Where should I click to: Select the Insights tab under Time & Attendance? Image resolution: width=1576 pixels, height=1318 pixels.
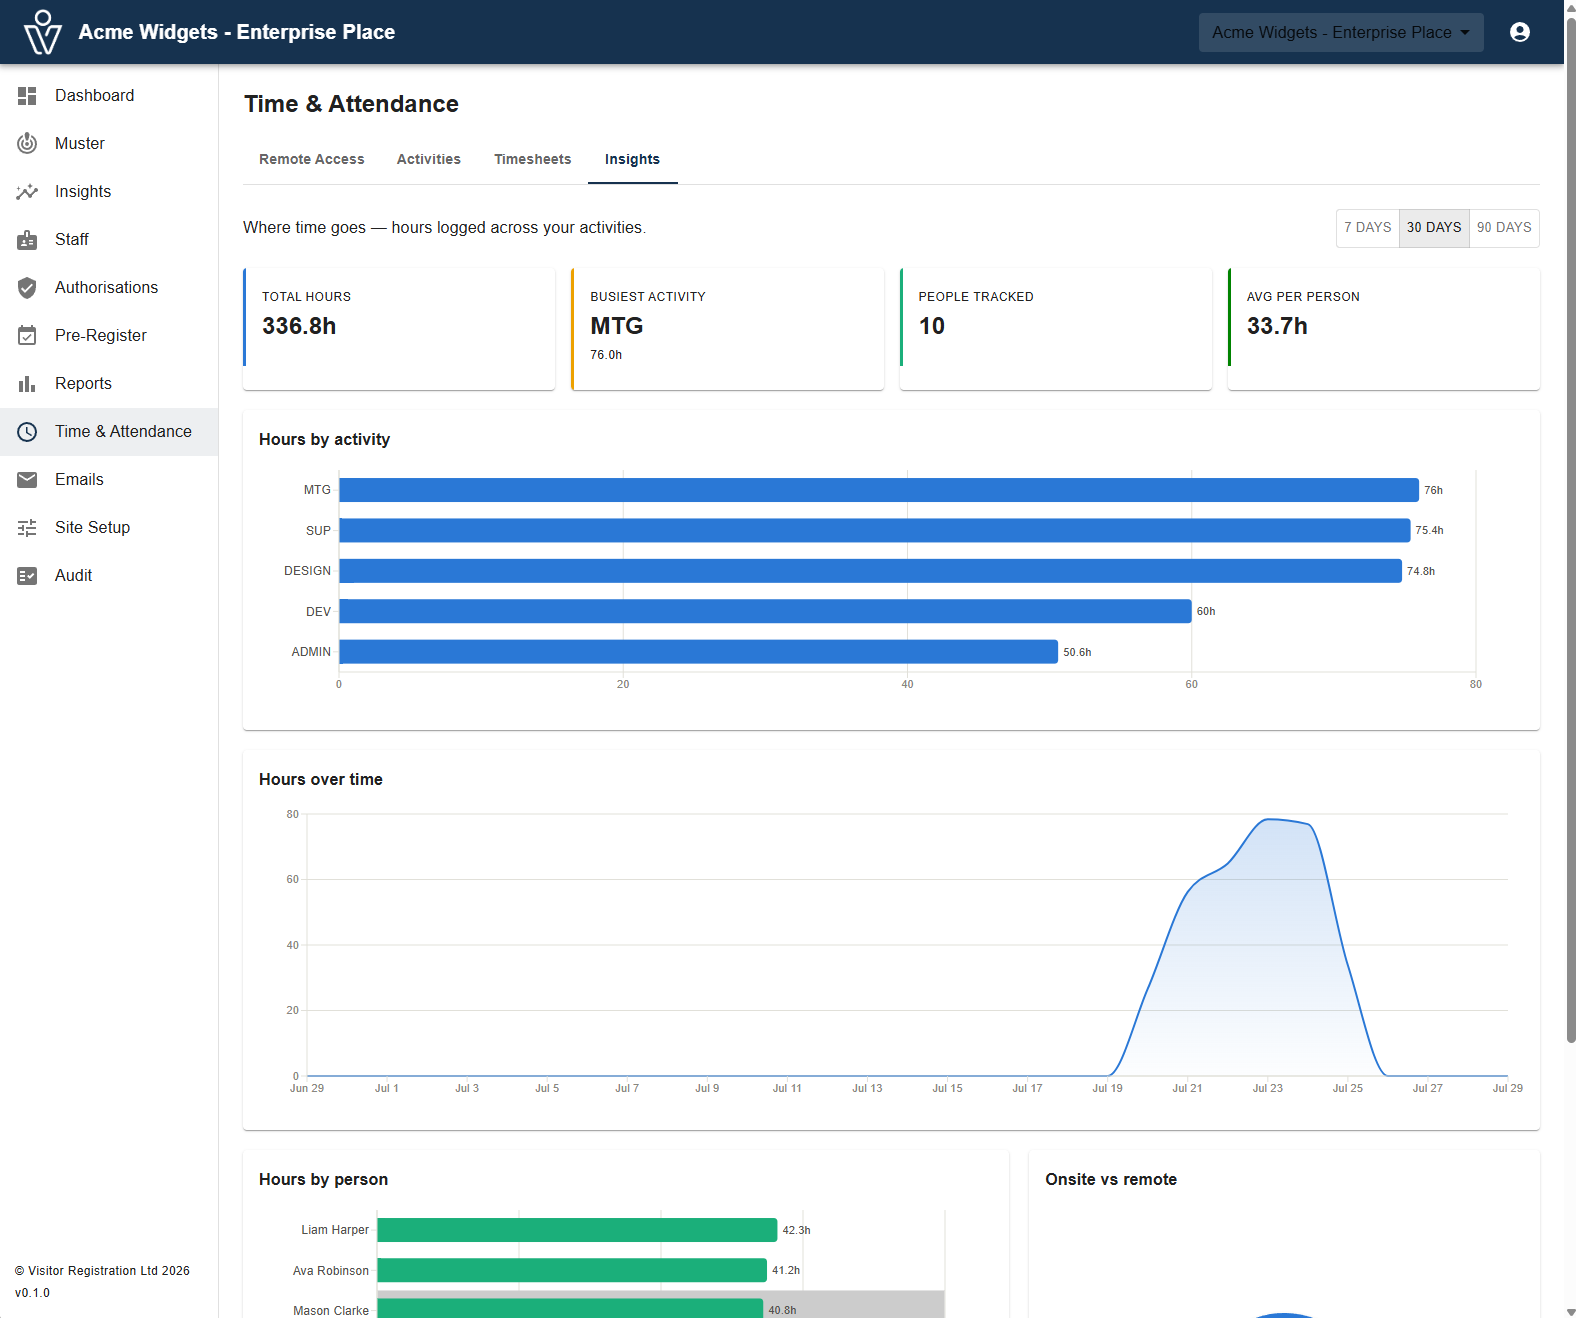coord(632,160)
